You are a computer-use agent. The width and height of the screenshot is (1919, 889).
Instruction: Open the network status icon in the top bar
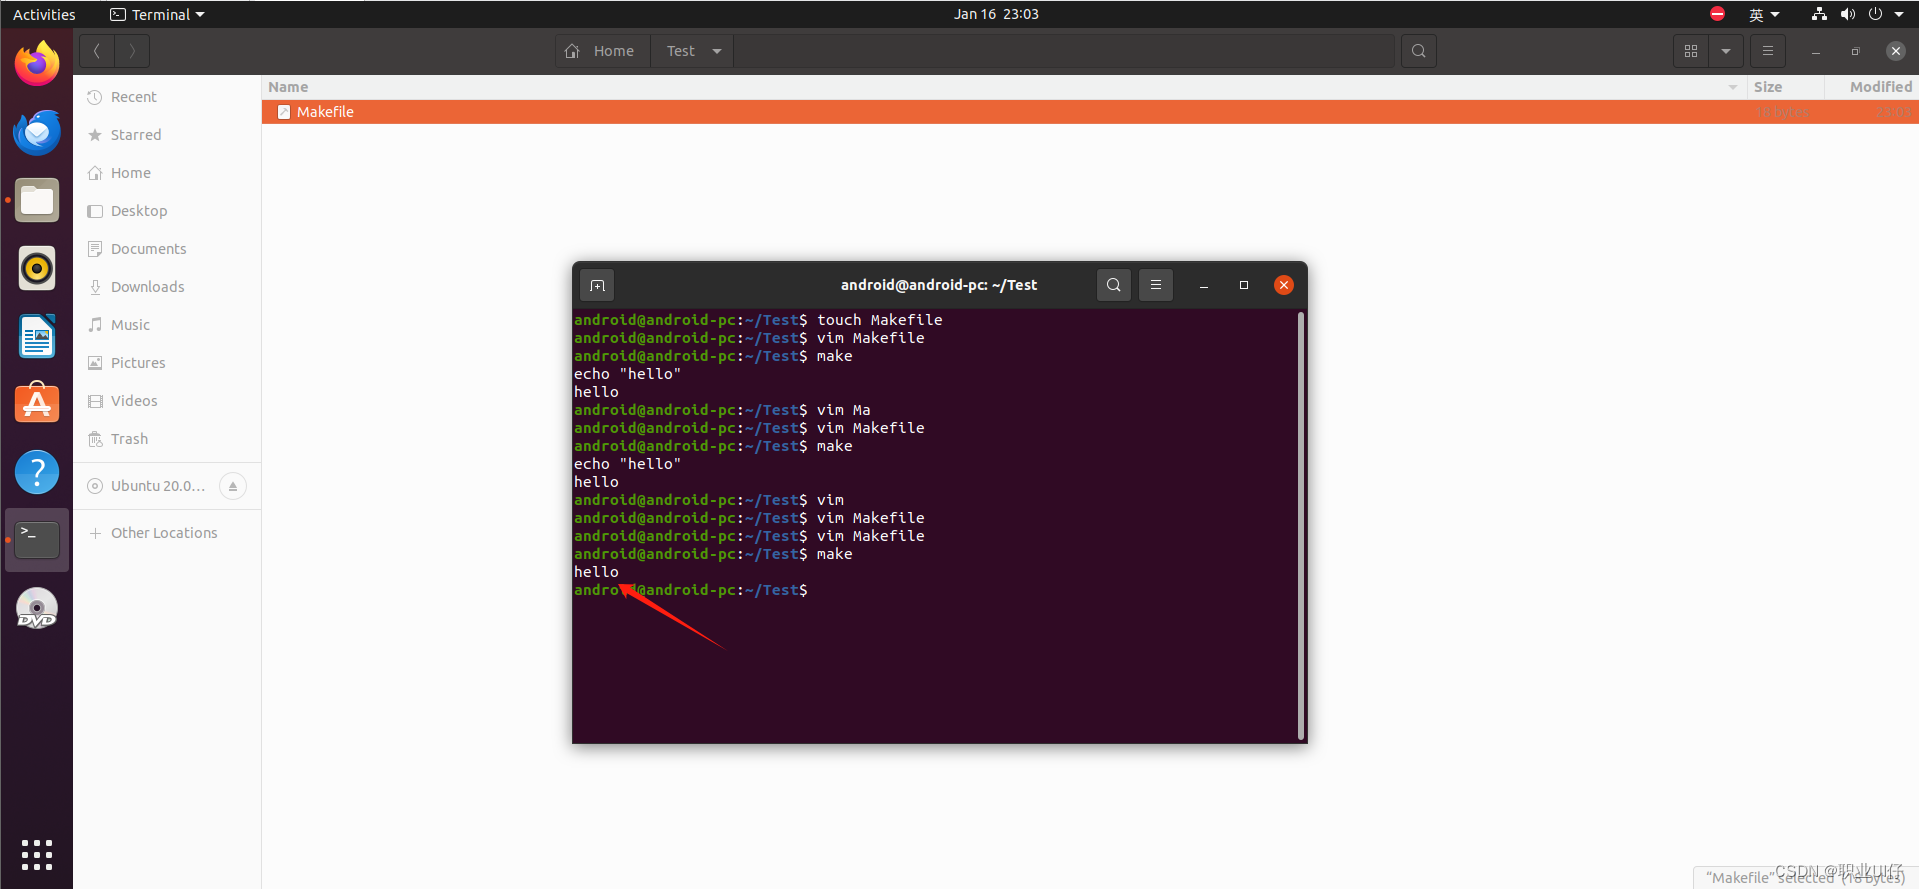pos(1819,14)
